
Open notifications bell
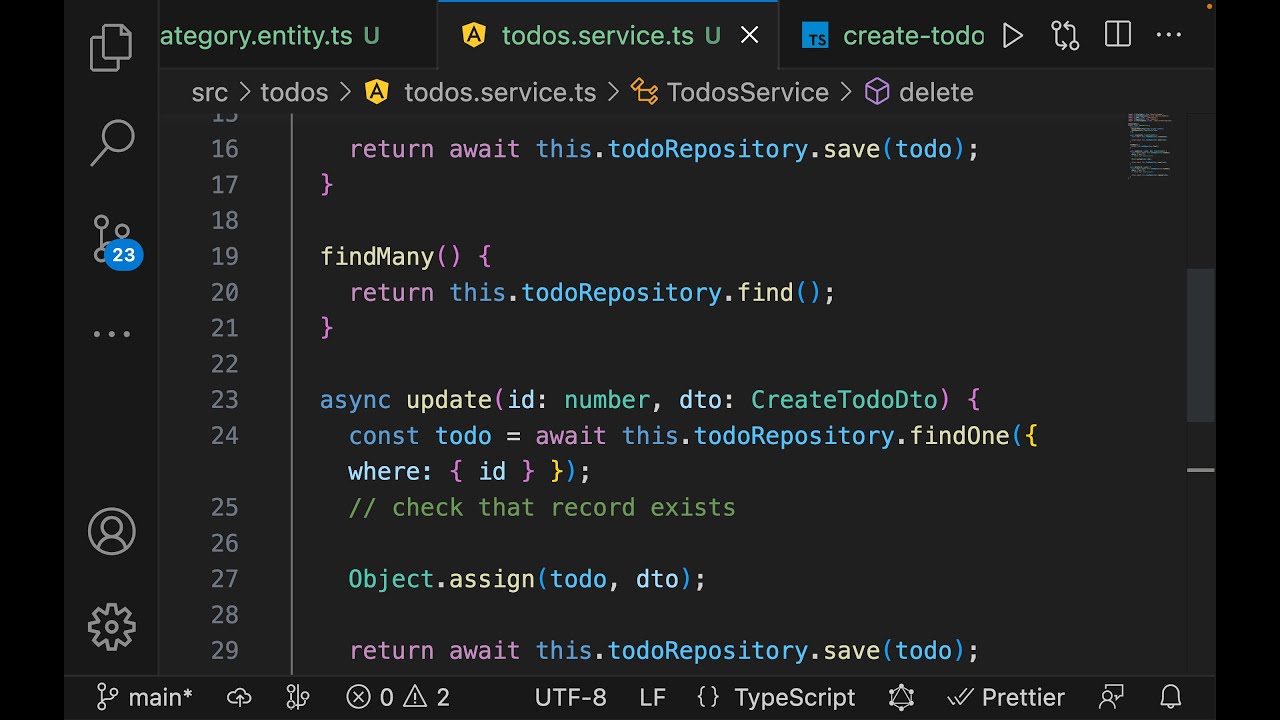point(1171,697)
